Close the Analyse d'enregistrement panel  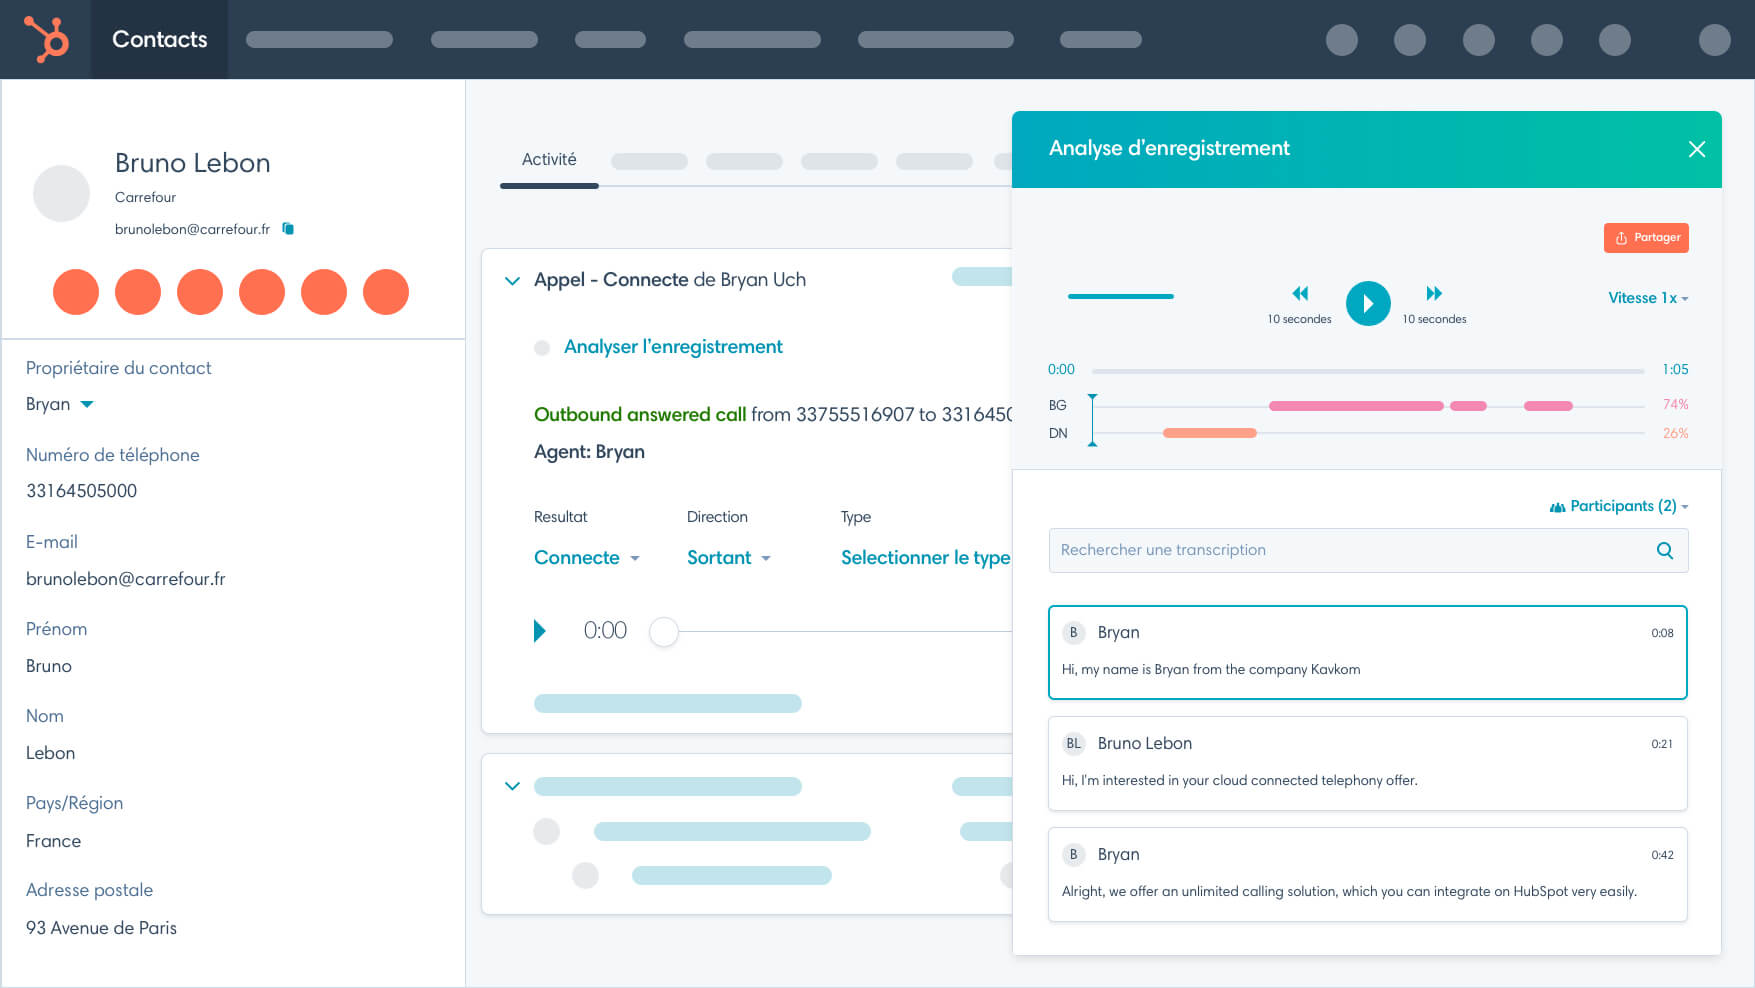(1697, 149)
